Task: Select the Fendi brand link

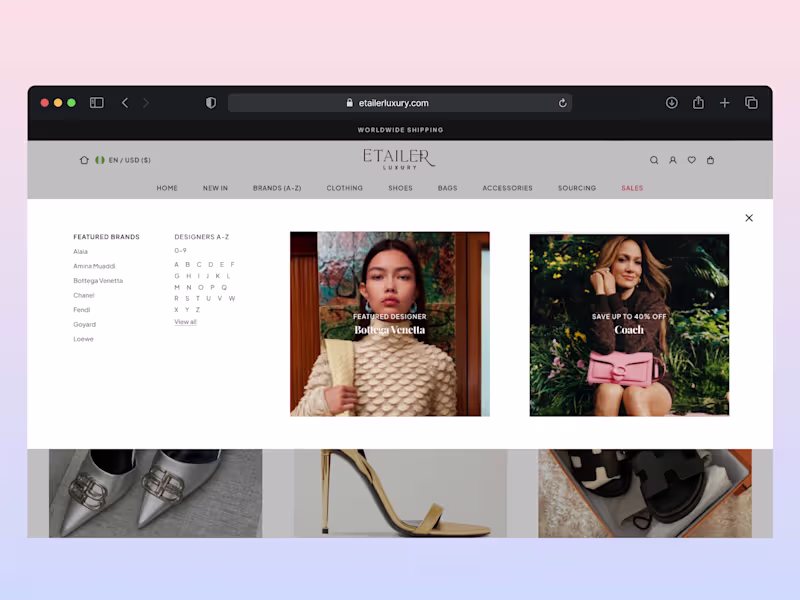Action: [x=82, y=310]
